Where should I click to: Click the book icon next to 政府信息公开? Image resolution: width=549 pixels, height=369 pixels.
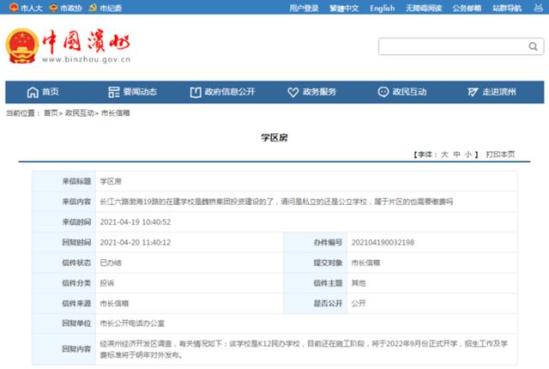(x=195, y=92)
